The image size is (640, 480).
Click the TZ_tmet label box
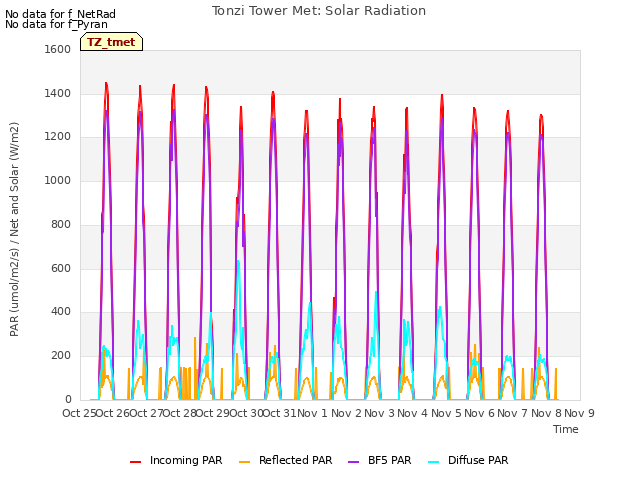111,42
